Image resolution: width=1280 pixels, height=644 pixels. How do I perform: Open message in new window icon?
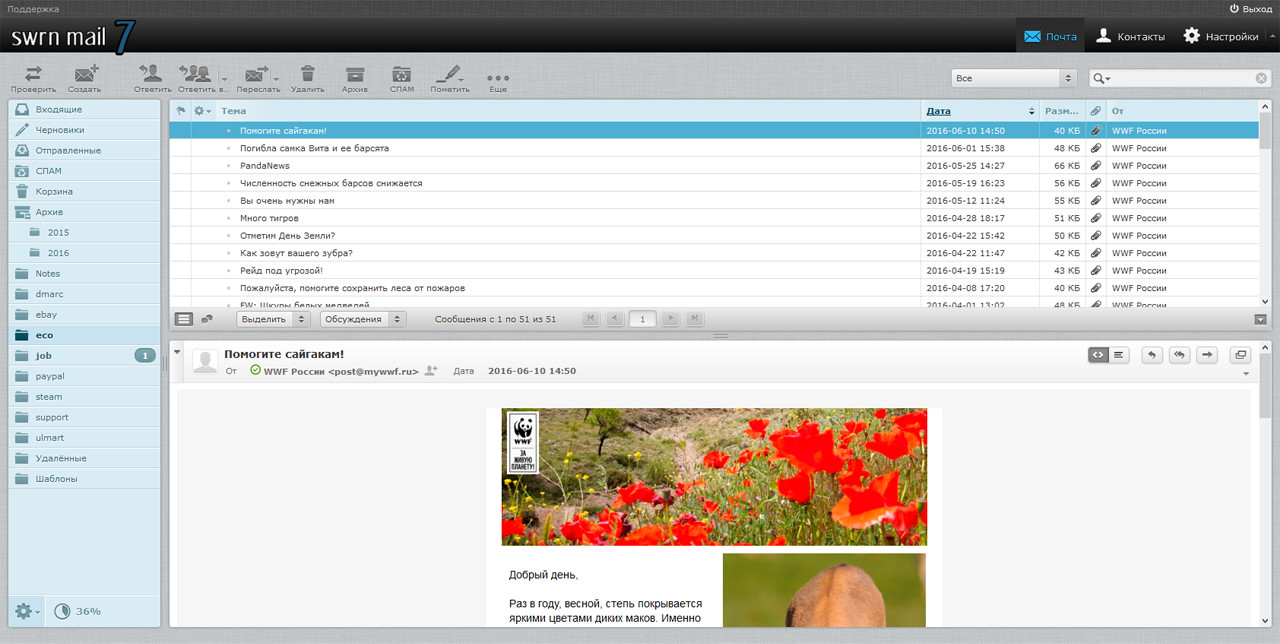pos(1240,354)
